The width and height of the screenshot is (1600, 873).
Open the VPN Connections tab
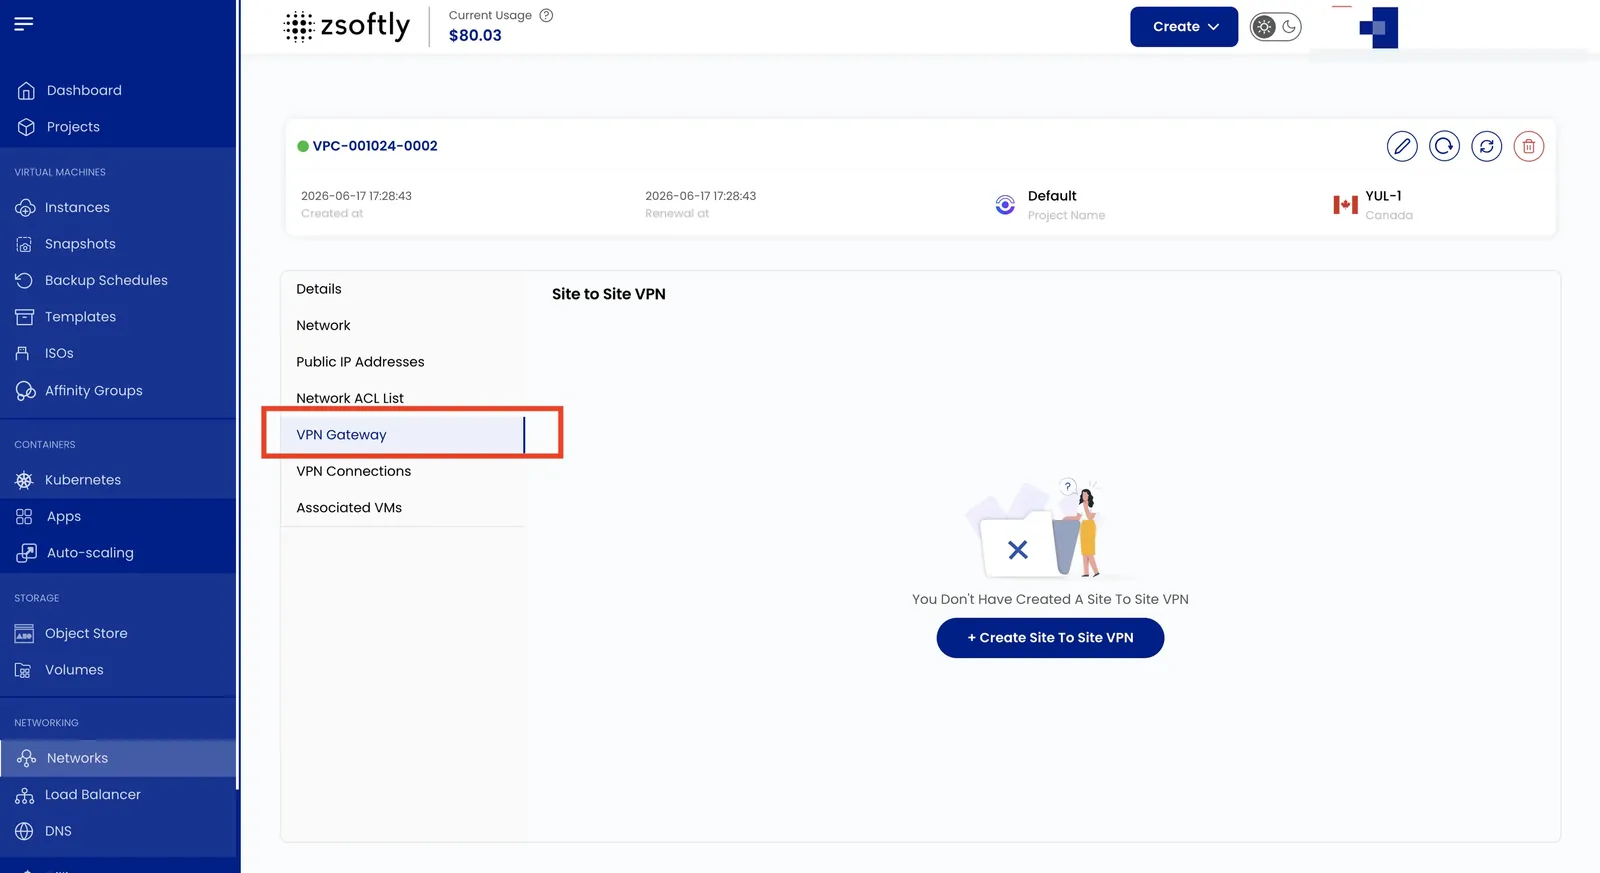tap(402, 471)
